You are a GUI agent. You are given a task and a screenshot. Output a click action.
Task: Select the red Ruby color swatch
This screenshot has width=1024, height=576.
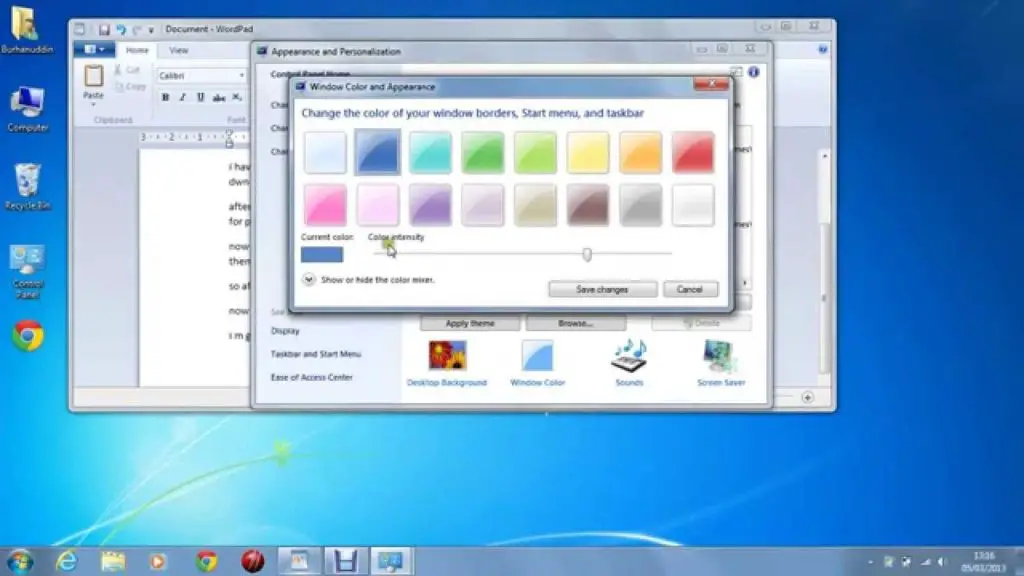[x=693, y=152]
